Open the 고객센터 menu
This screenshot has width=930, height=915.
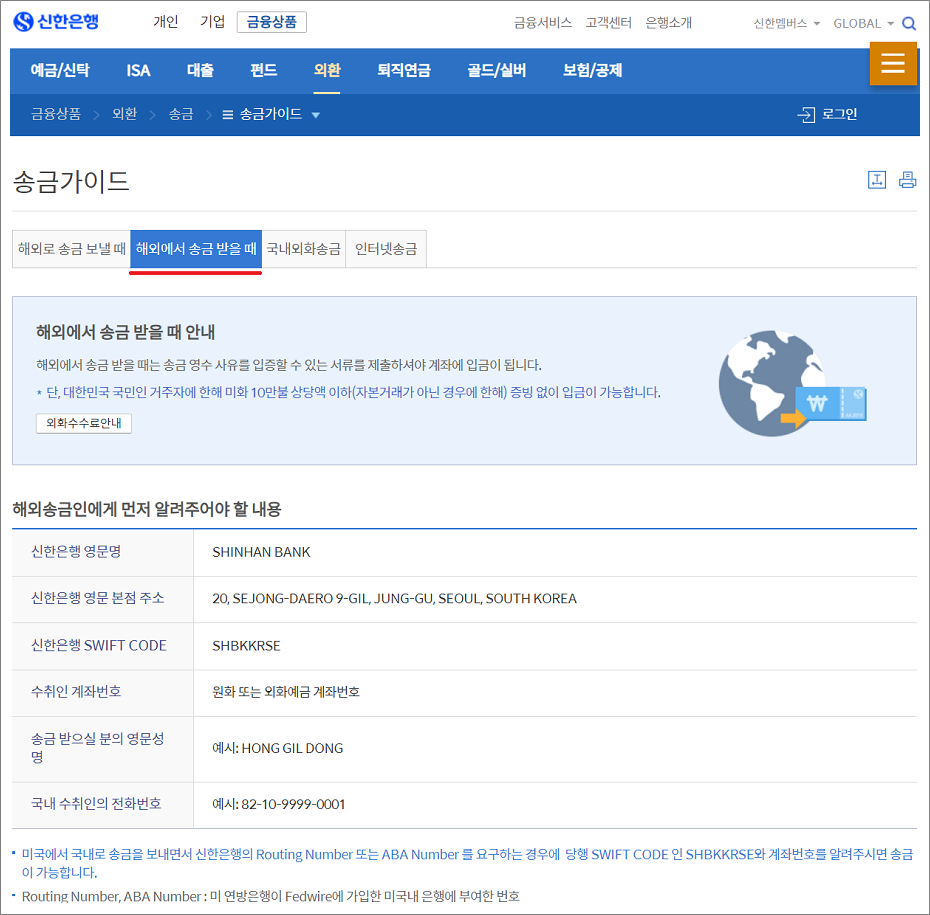click(x=609, y=23)
